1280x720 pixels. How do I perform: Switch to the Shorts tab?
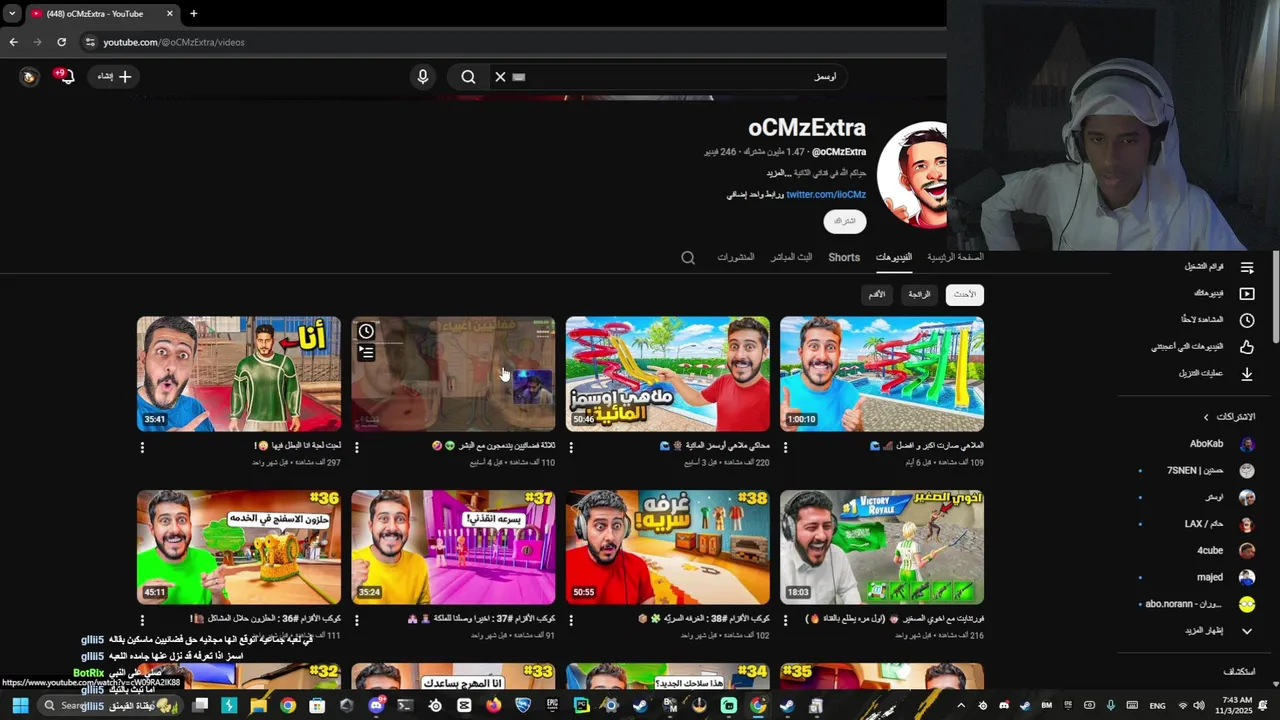(844, 257)
